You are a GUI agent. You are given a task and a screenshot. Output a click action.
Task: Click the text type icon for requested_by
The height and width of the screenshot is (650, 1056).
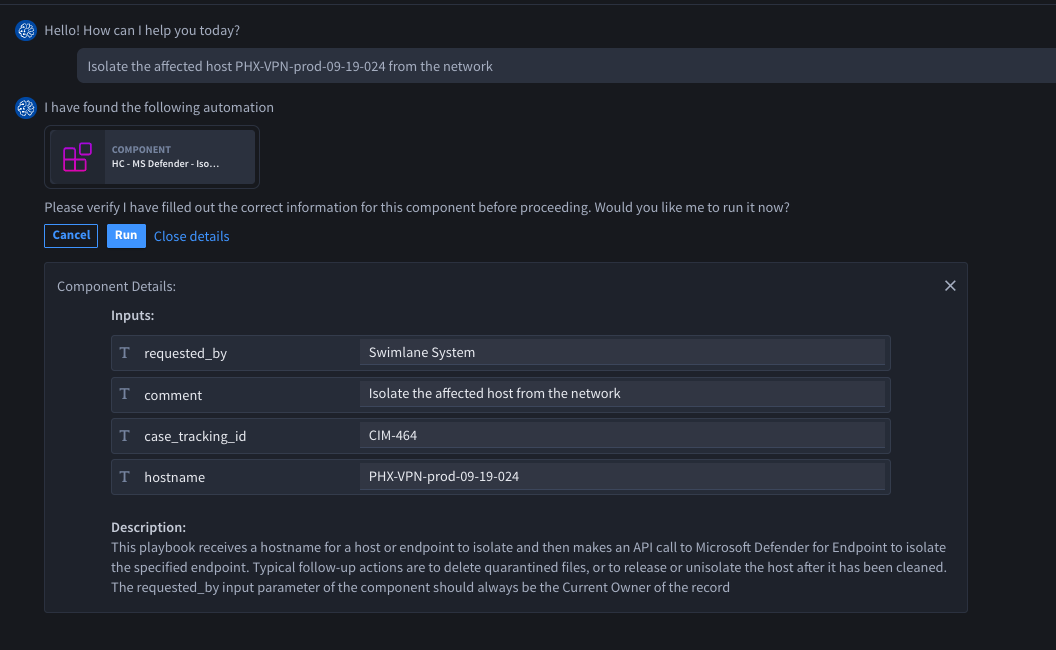coord(125,353)
